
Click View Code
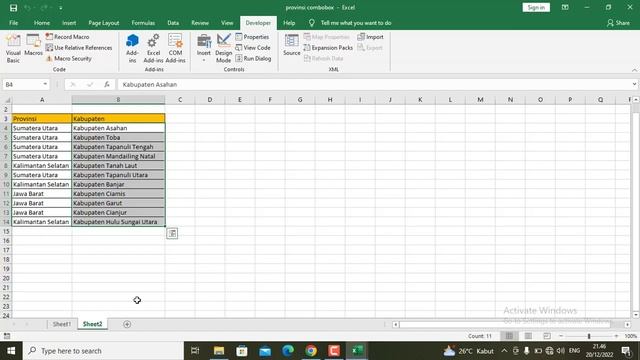point(253,48)
